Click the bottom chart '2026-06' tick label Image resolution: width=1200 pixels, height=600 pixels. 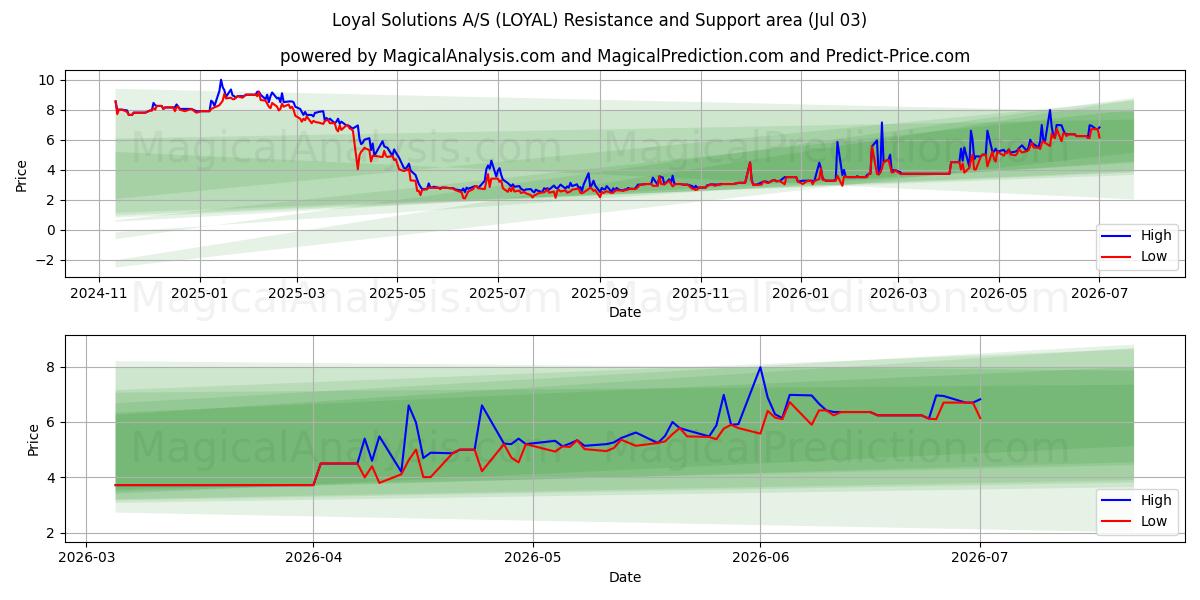(760, 557)
